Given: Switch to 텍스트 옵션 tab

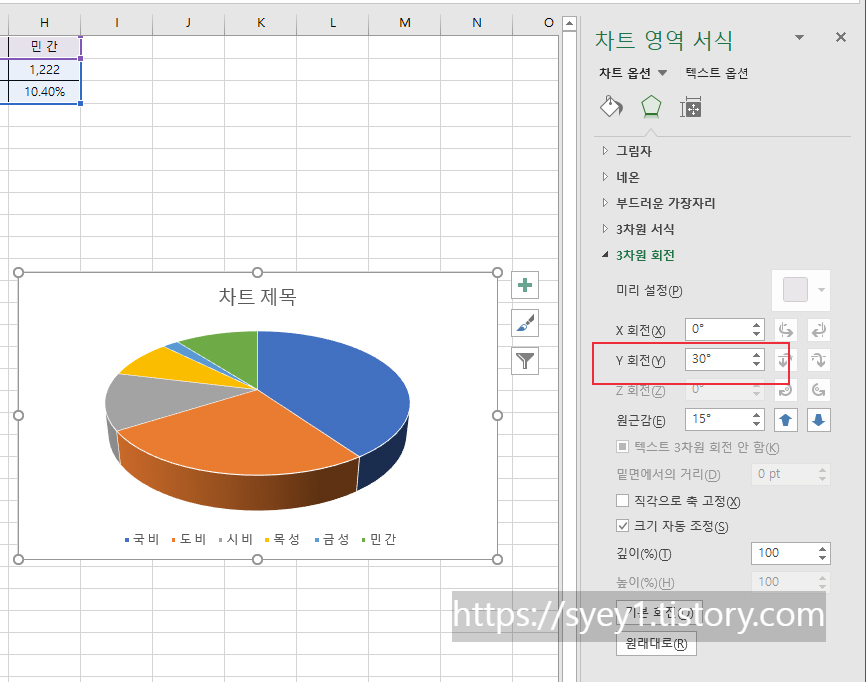Looking at the screenshot, I should [716, 73].
